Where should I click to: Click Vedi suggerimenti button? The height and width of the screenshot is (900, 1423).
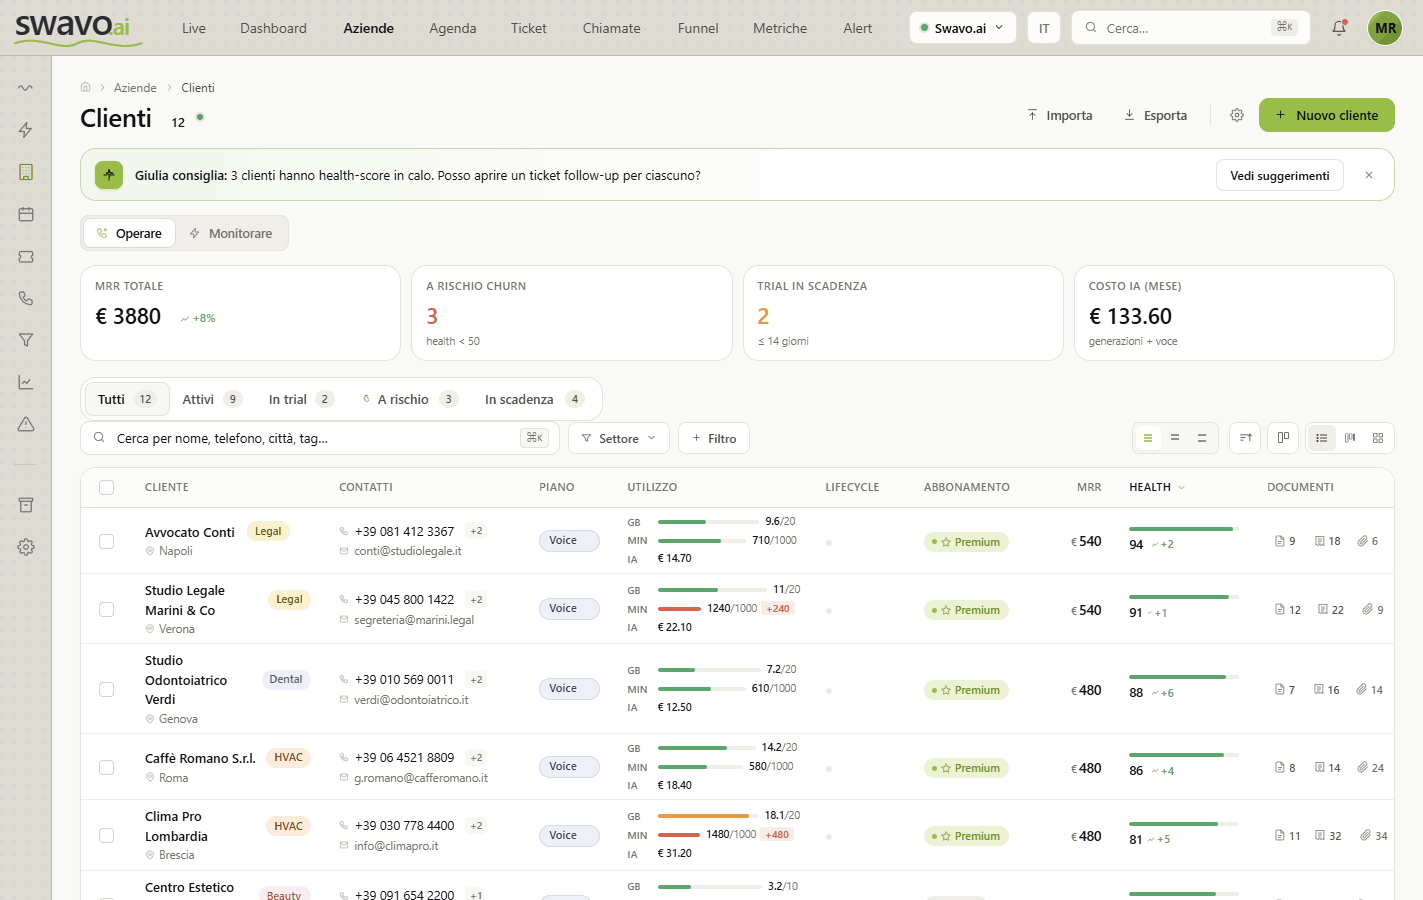click(1280, 175)
